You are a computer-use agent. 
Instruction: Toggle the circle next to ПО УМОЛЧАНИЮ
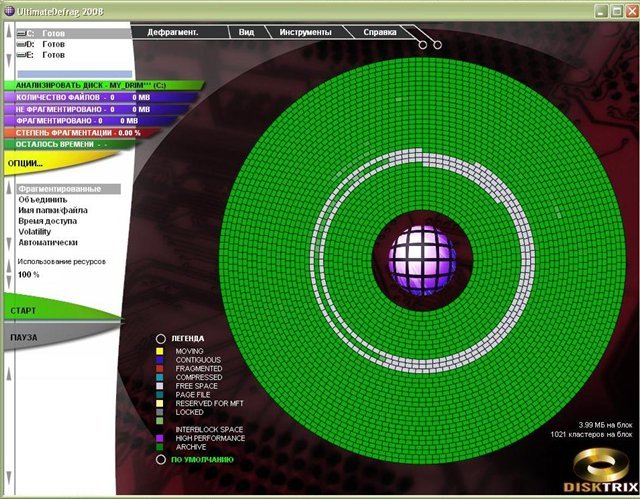click(161, 459)
